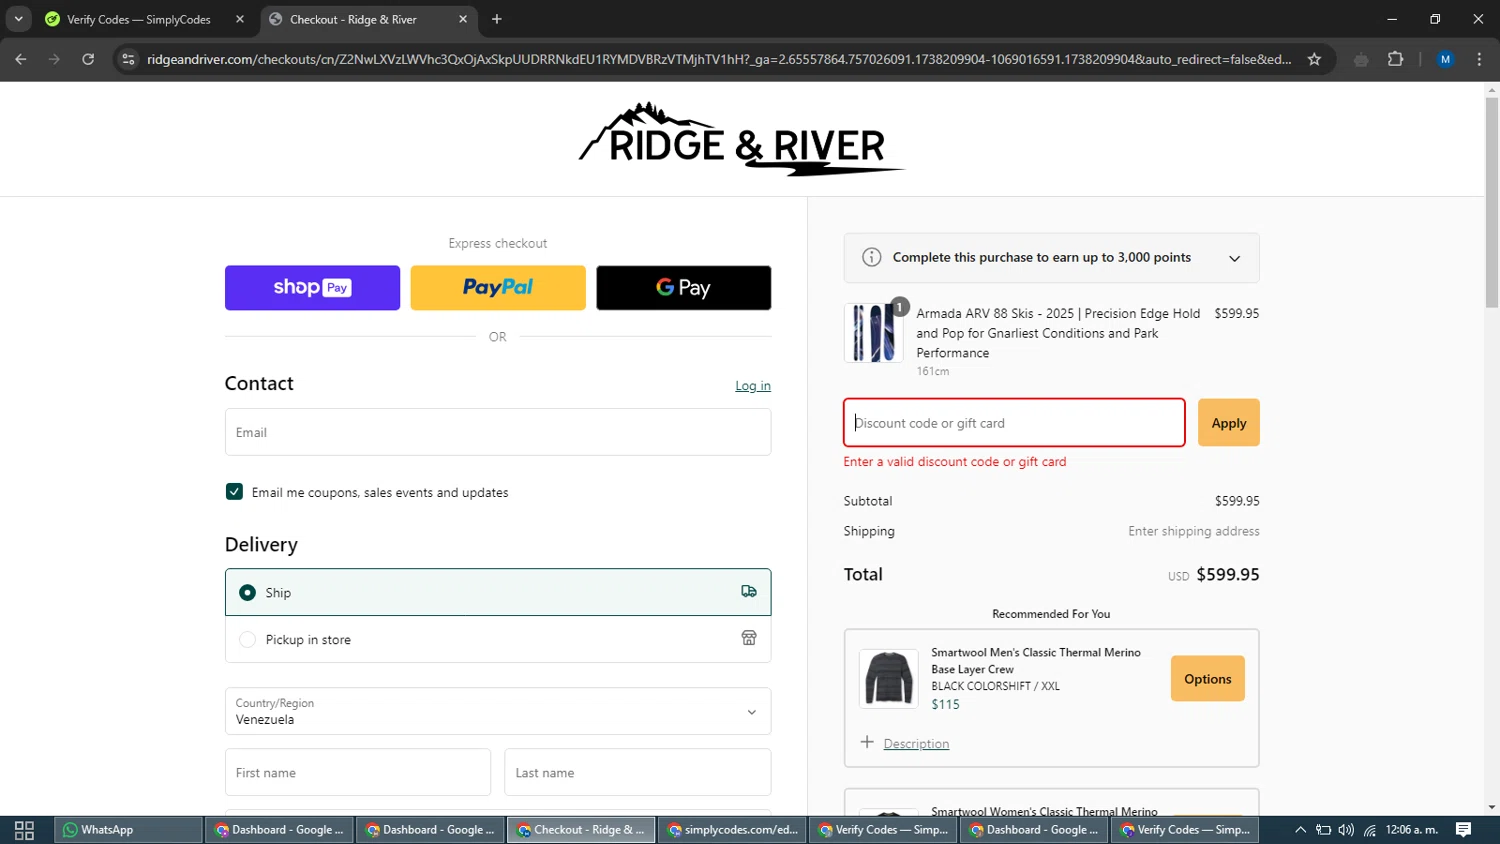Go forward in the browser
This screenshot has height=844, width=1500.
pyautogui.click(x=54, y=59)
